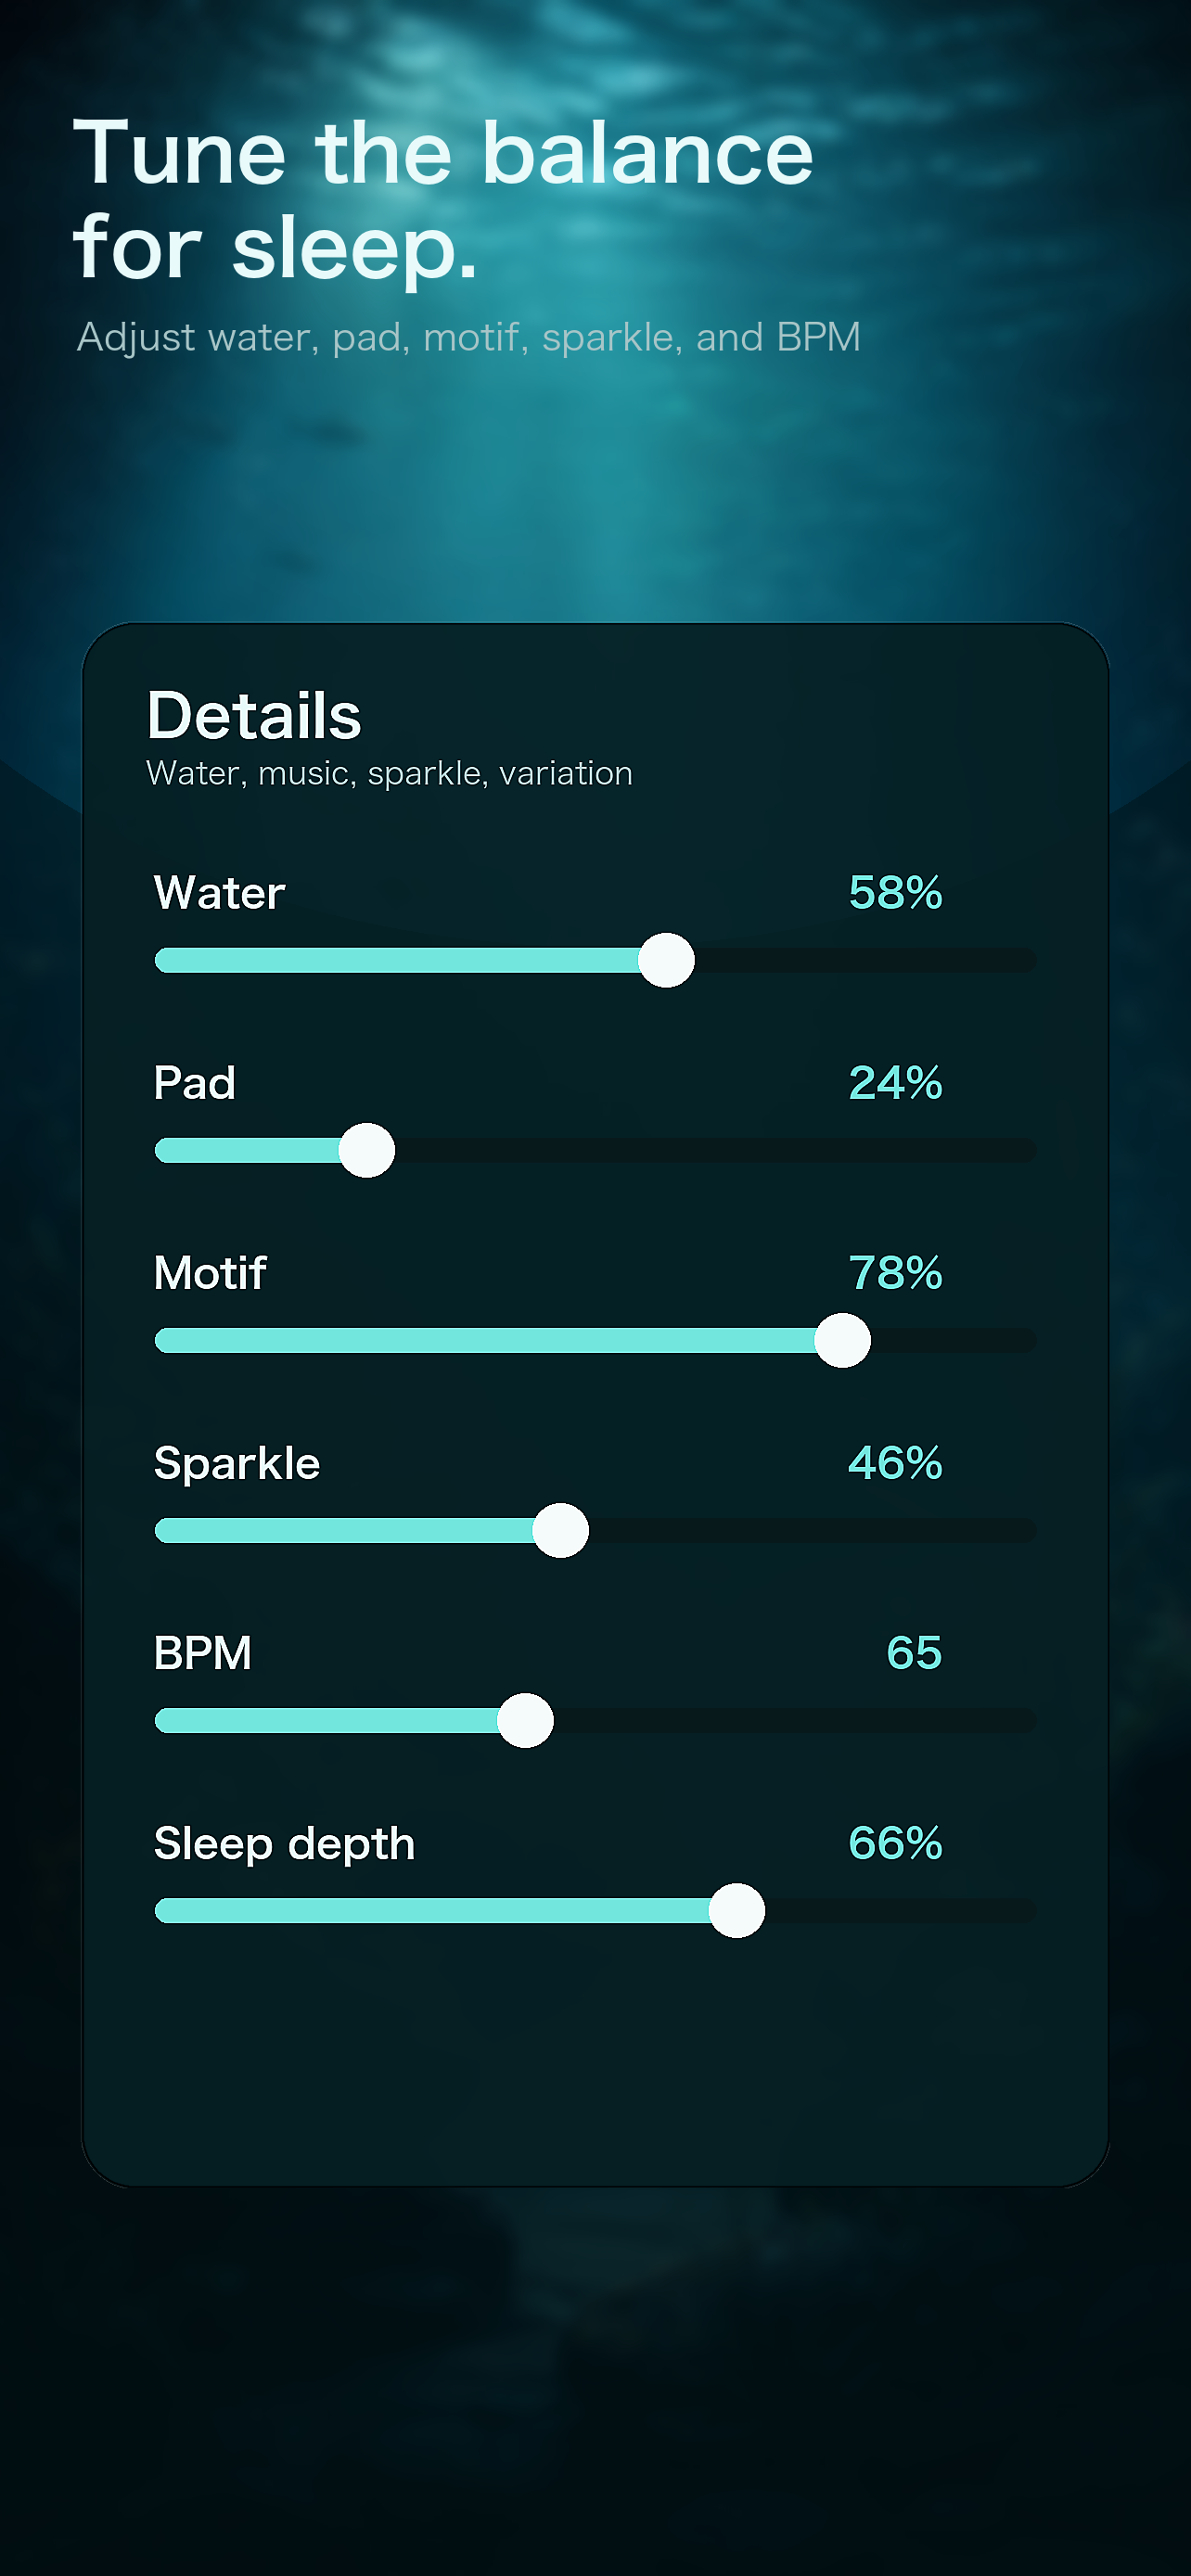Click the Water 58% value
This screenshot has width=1191, height=2576.
pyautogui.click(x=895, y=892)
